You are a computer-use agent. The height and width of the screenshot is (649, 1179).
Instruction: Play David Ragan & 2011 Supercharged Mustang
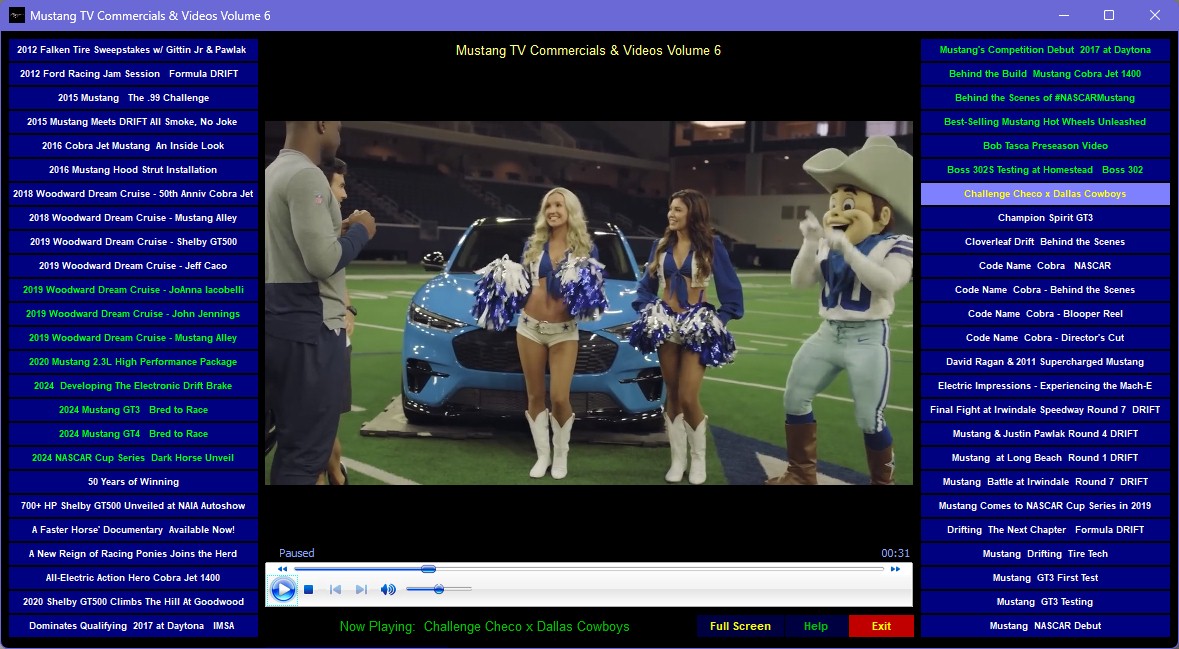[x=1045, y=362]
